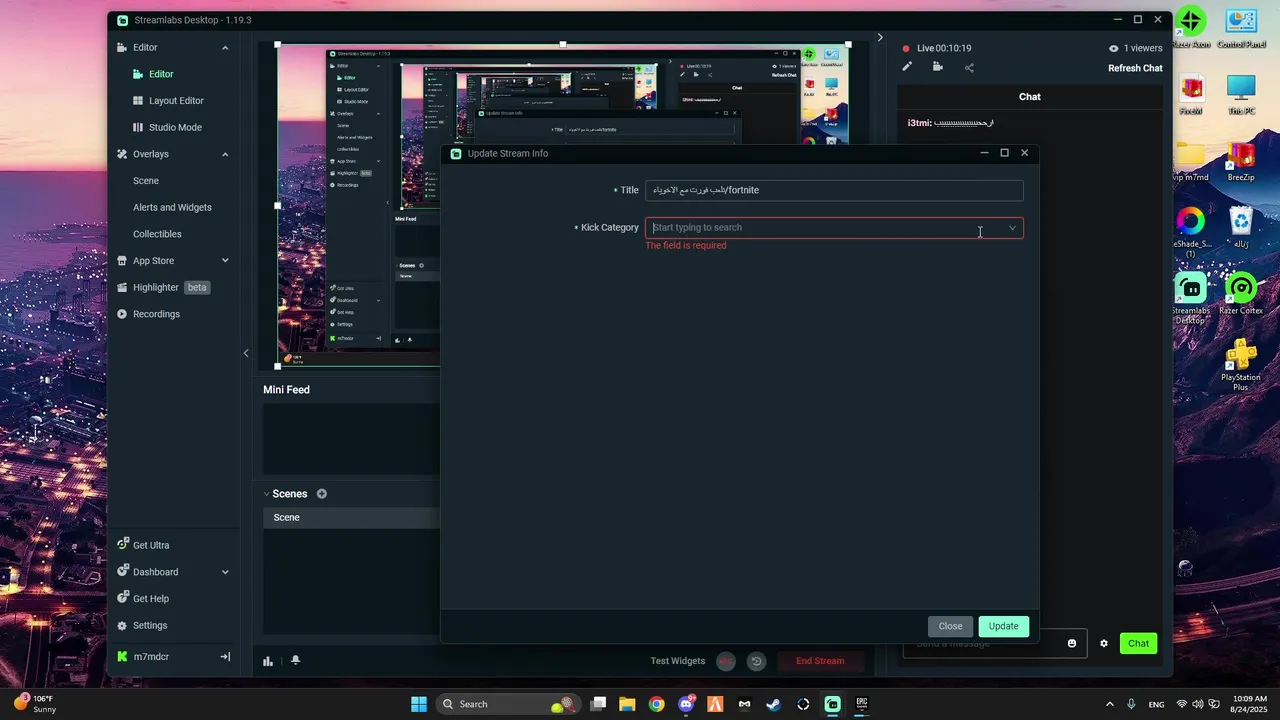Click the Kick Category search field
1280x720 pixels.
(834, 228)
